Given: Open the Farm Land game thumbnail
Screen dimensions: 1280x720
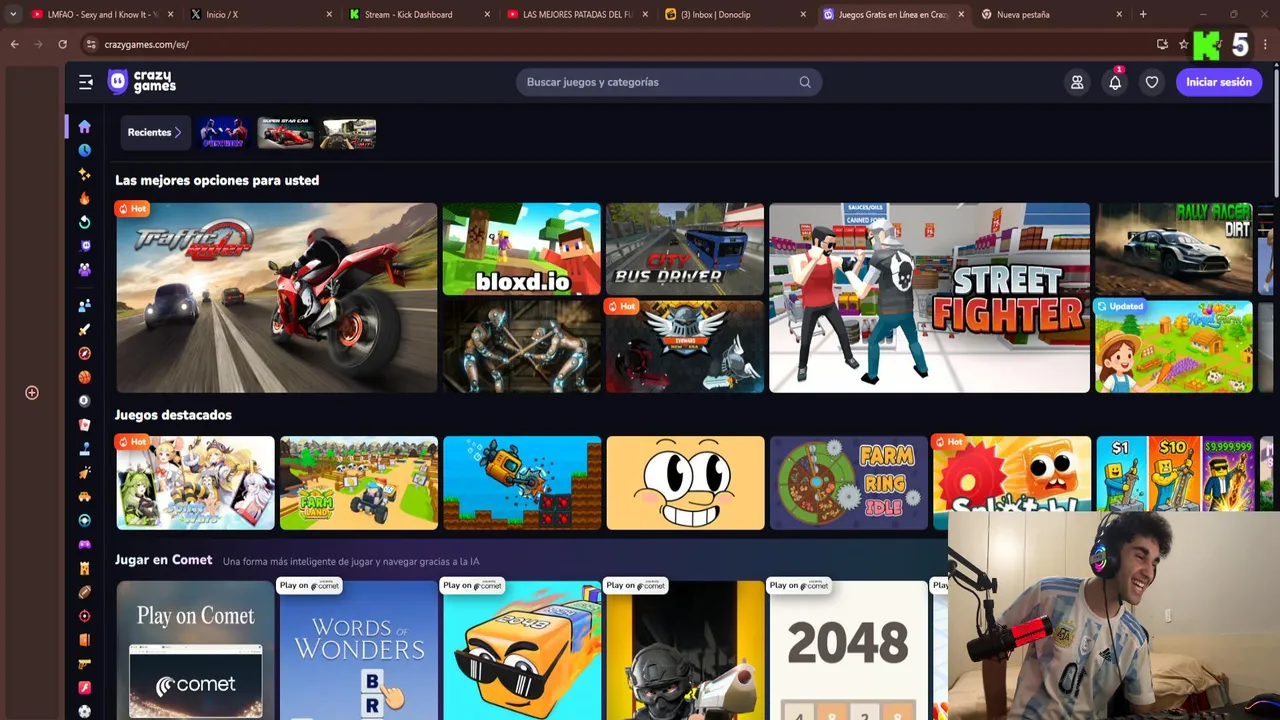Looking at the screenshot, I should pyautogui.click(x=359, y=483).
